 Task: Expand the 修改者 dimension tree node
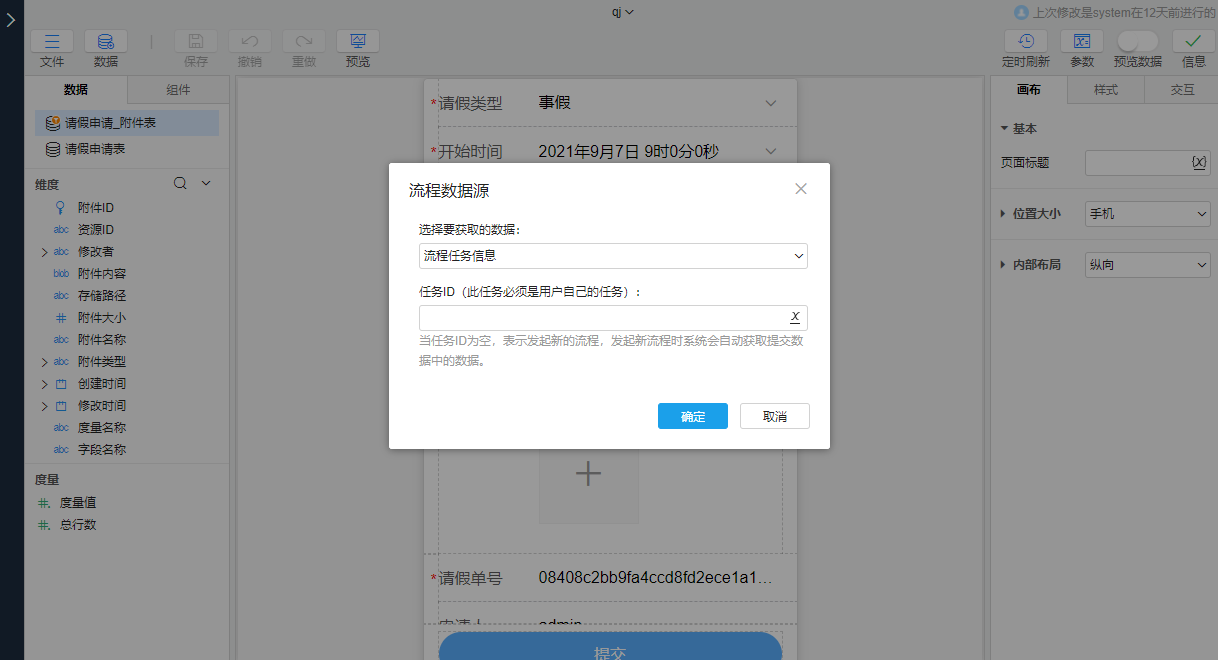click(44, 252)
